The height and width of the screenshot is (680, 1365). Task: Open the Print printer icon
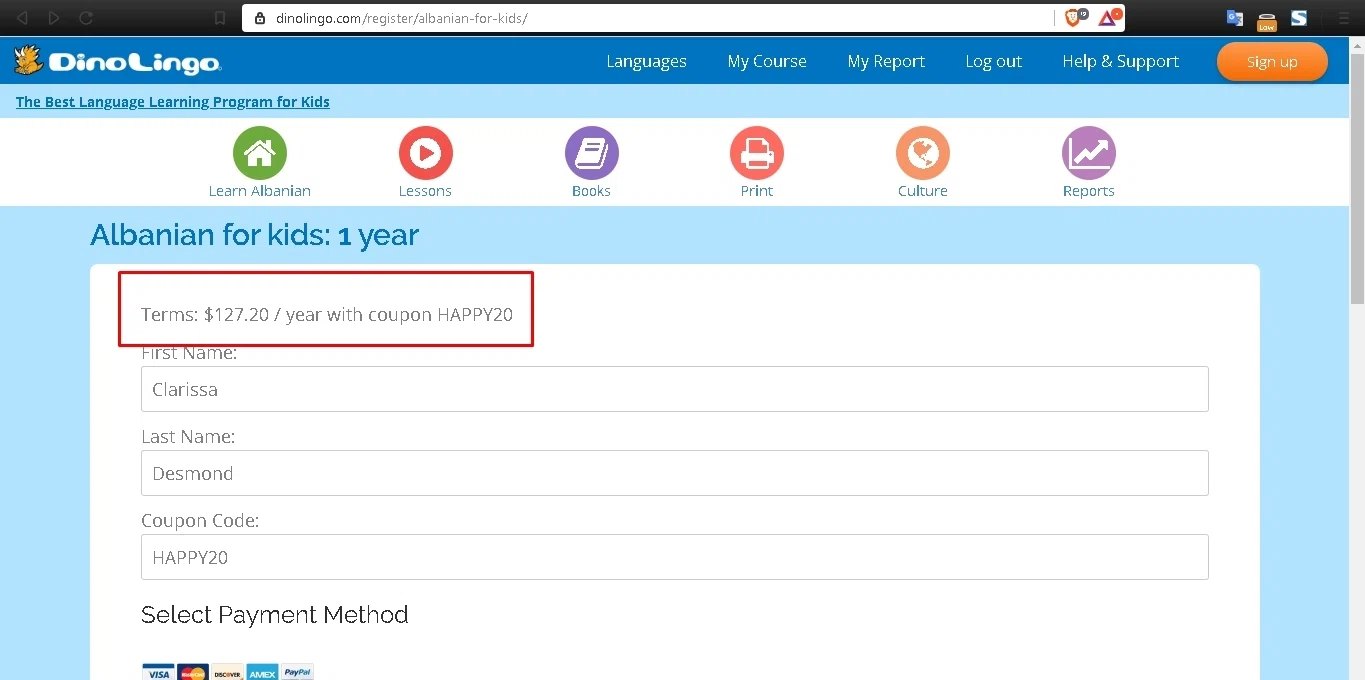pos(757,153)
